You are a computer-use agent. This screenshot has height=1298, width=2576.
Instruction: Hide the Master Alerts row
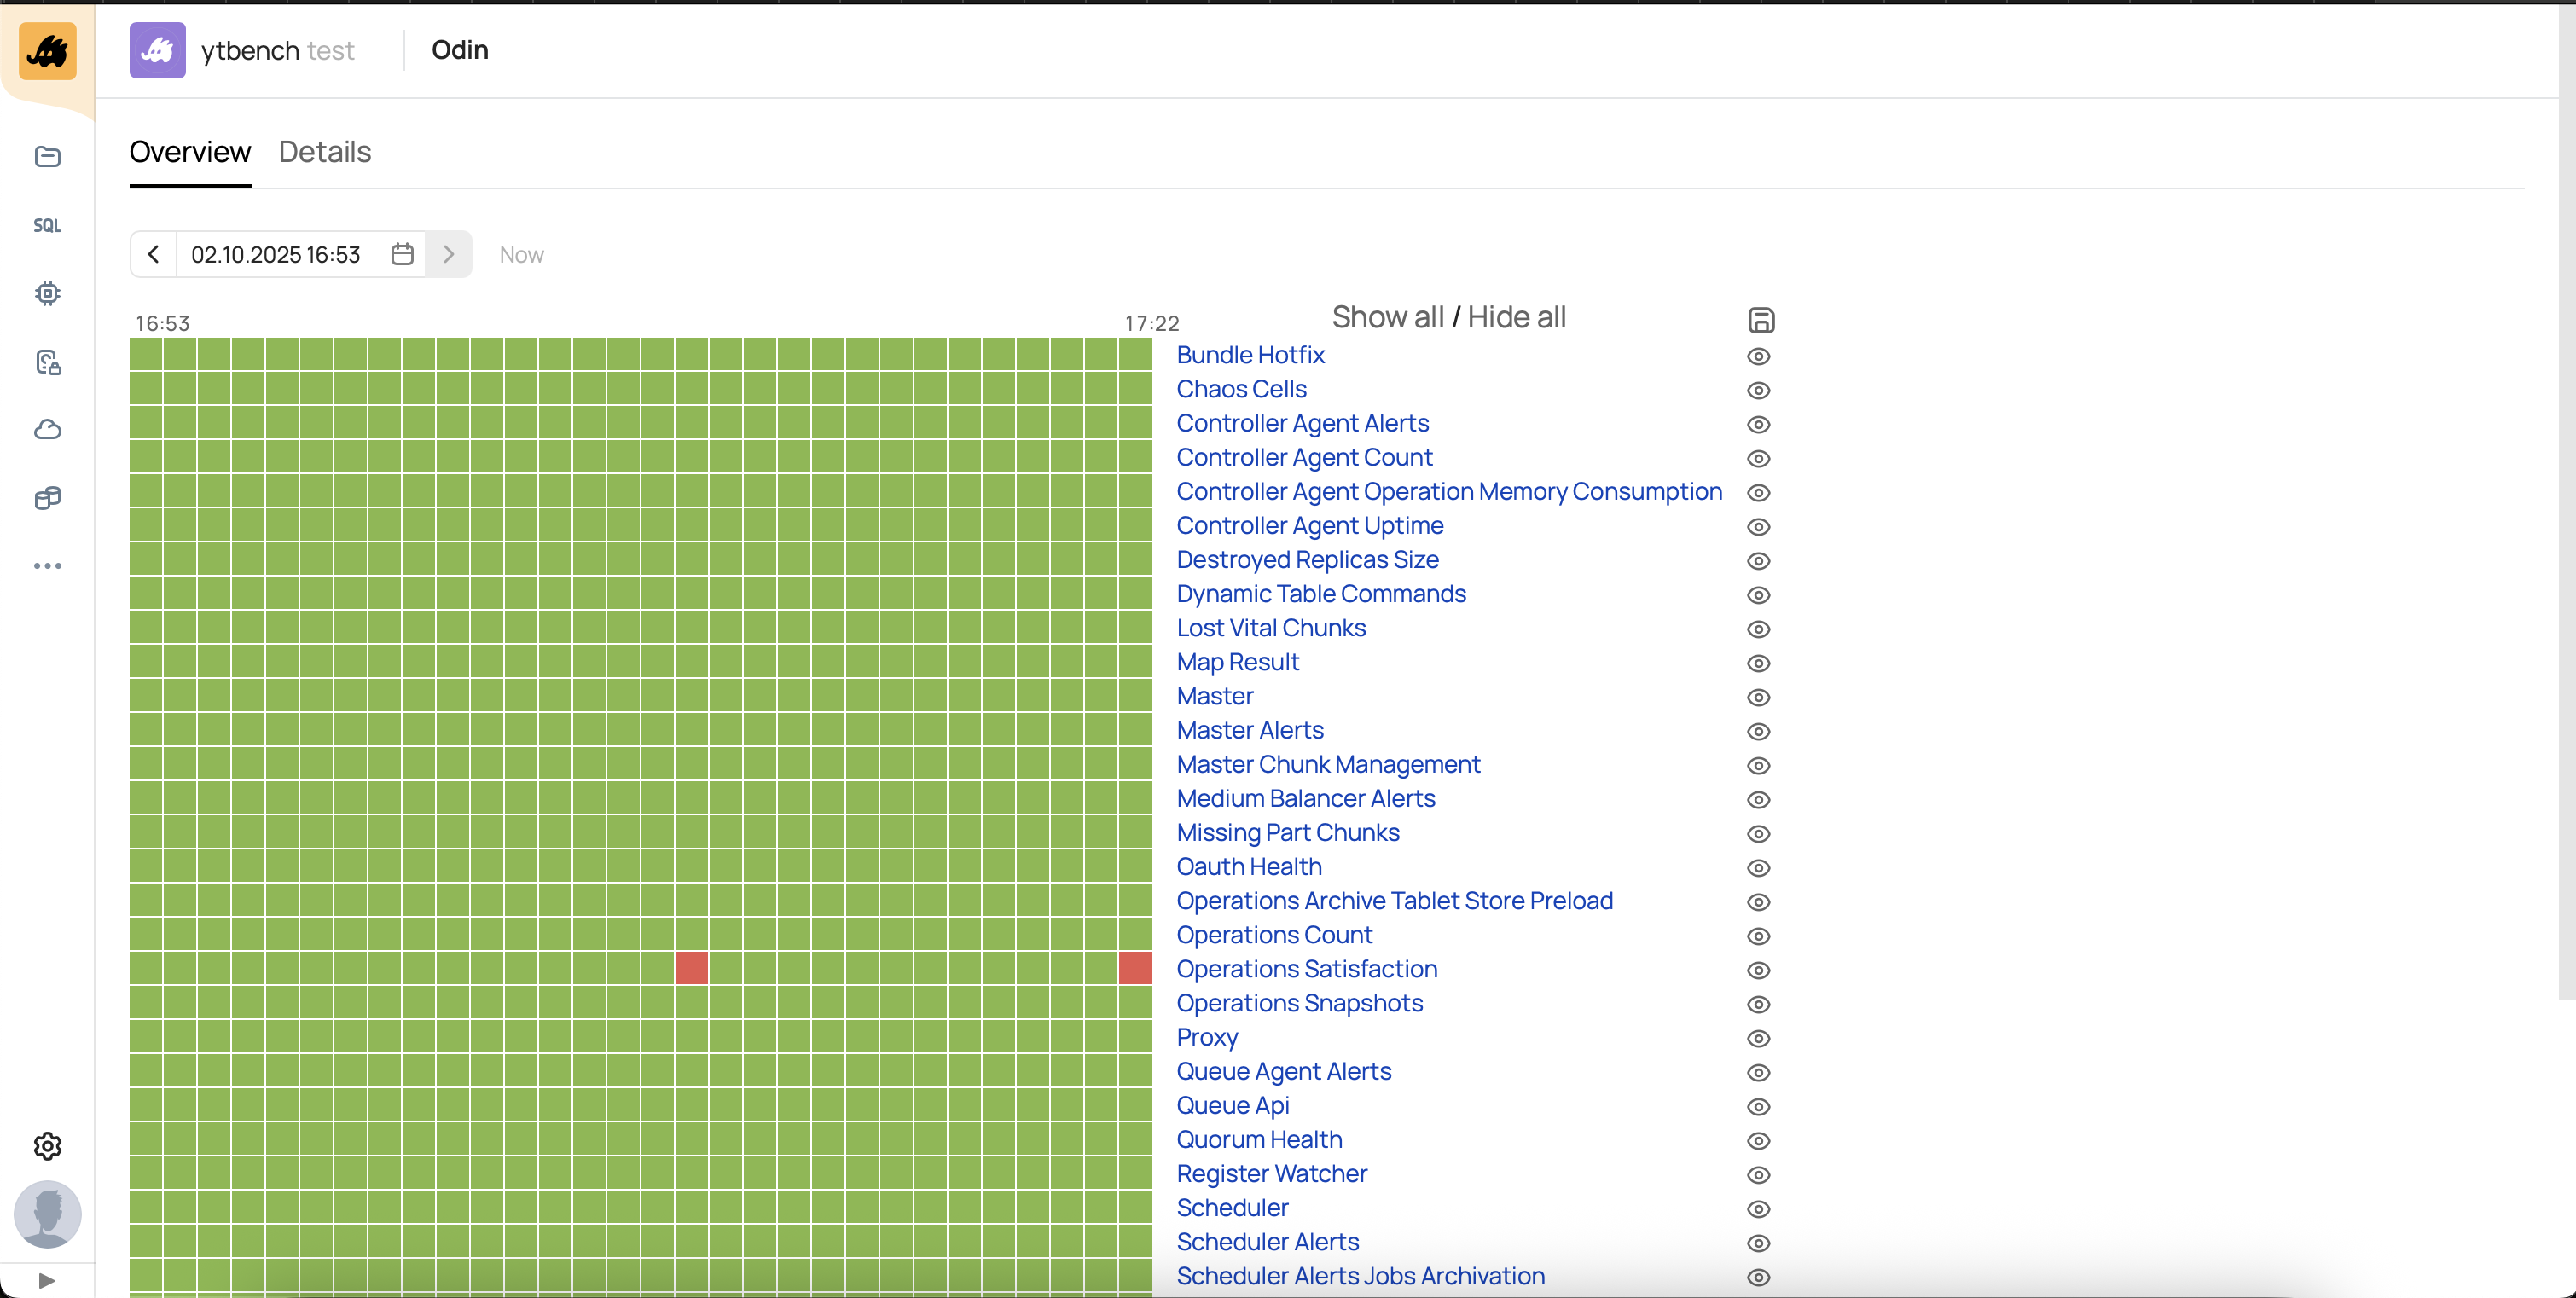[x=1758, y=731]
